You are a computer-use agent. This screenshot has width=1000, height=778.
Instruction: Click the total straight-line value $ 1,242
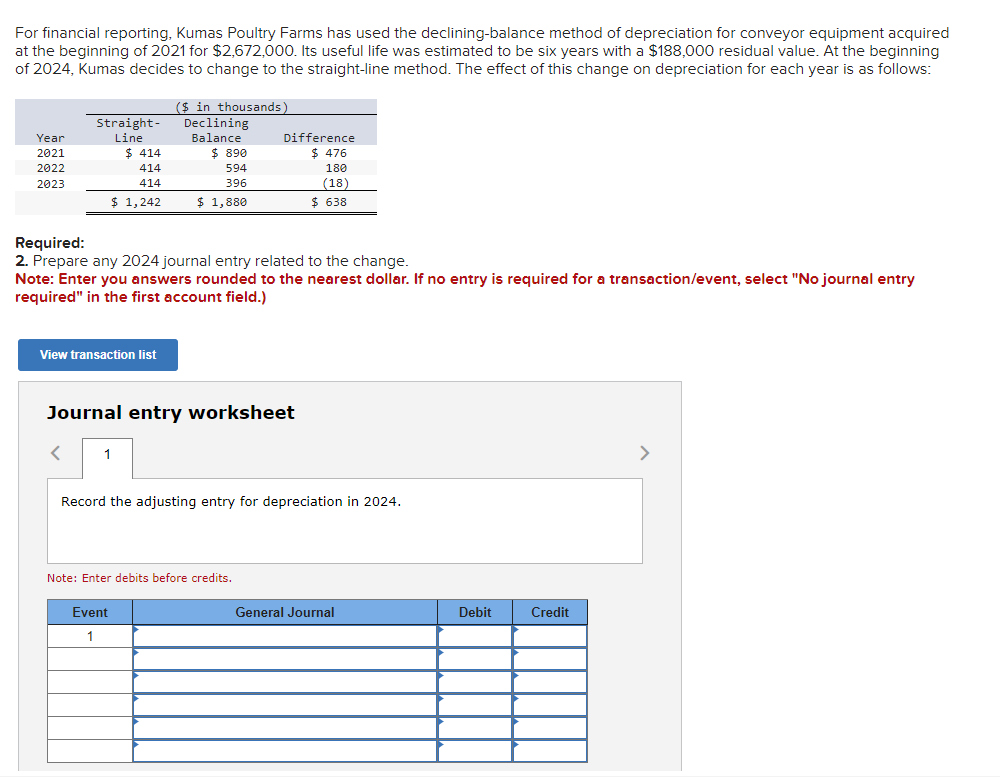point(136,202)
